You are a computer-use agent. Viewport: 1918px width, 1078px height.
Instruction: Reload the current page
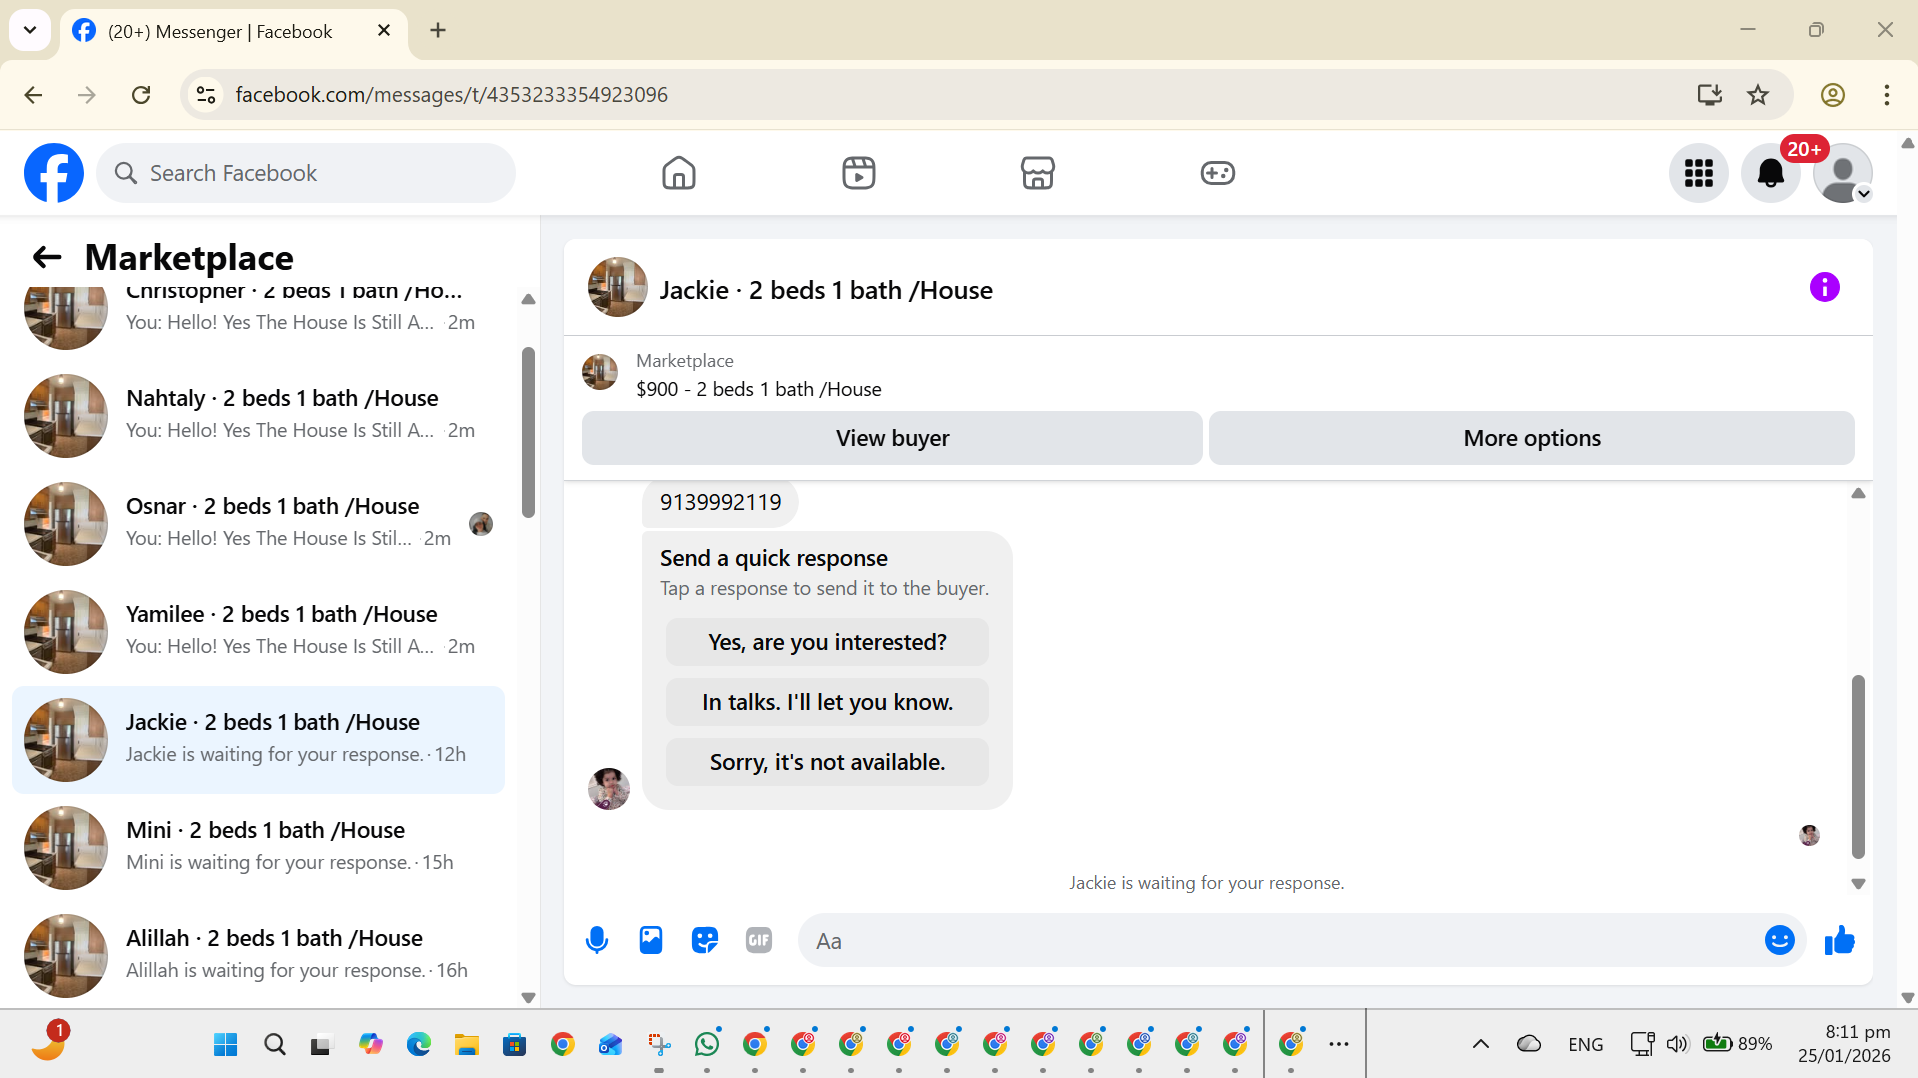[141, 95]
